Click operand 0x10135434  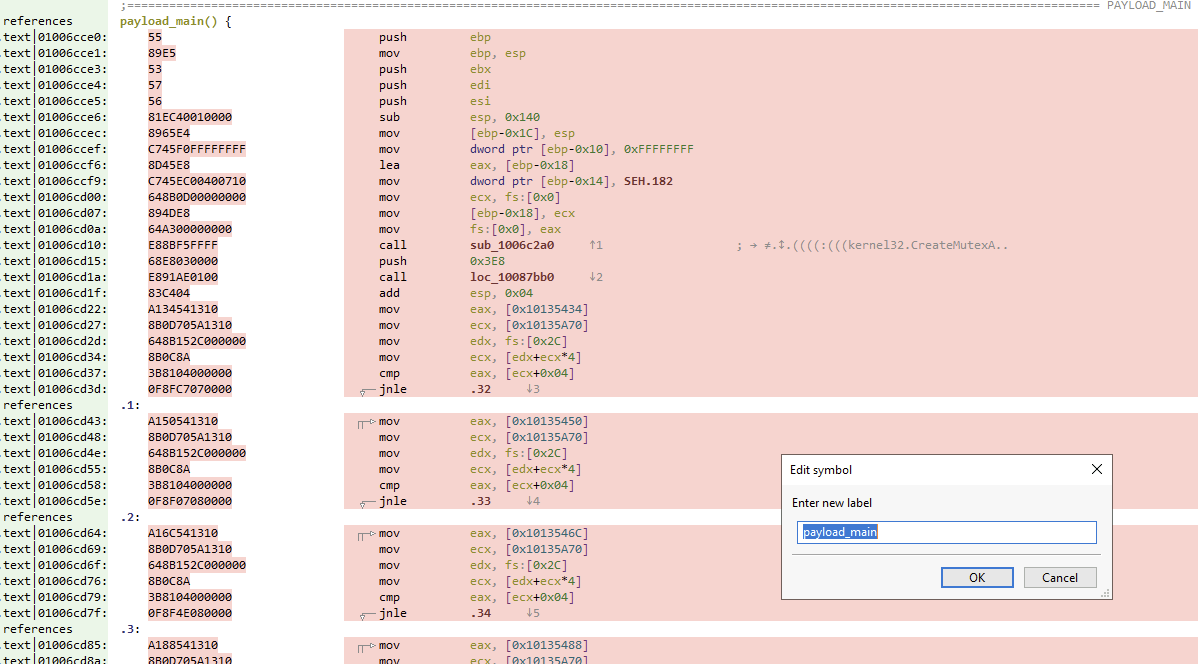tap(546, 309)
